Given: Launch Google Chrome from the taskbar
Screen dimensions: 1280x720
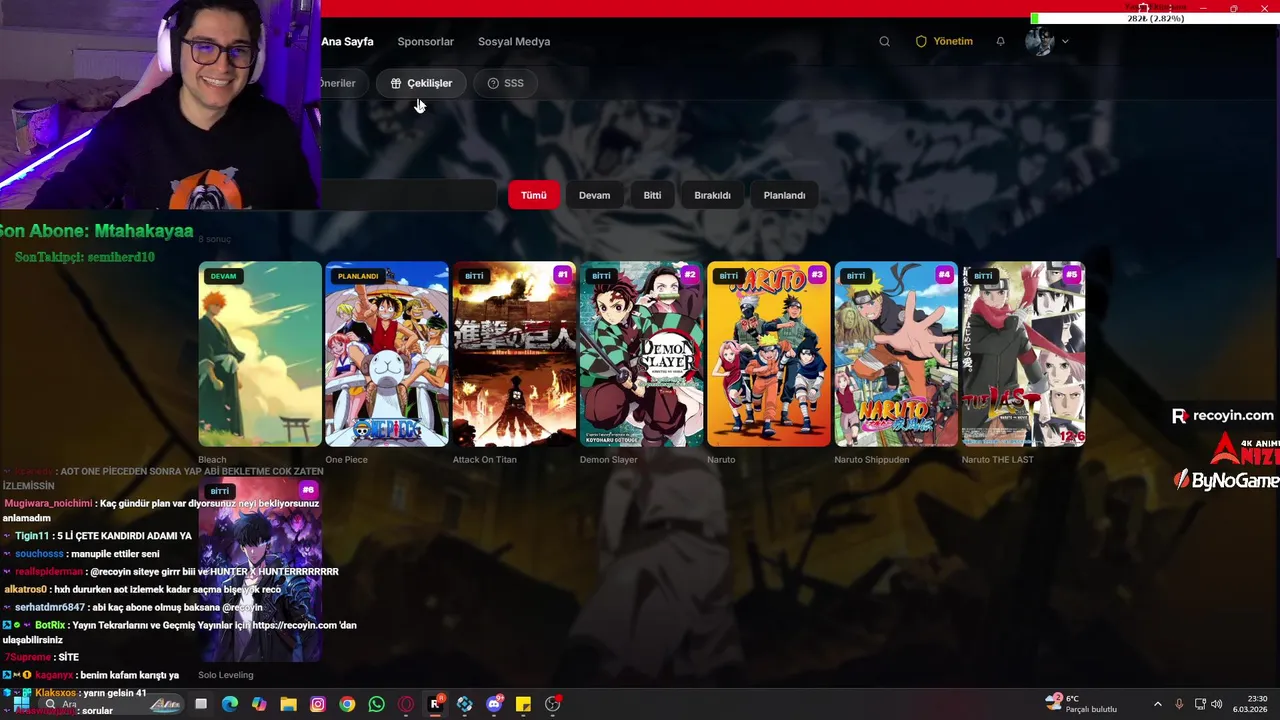Looking at the screenshot, I should tap(347, 704).
